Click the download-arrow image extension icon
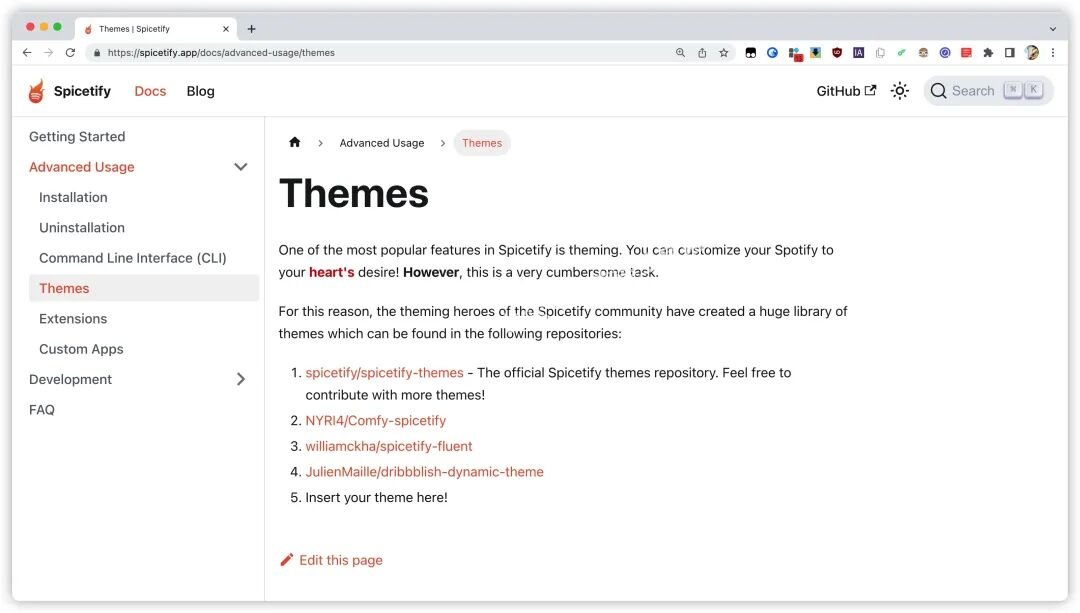Viewport: 1080px width, 613px height. tap(816, 52)
